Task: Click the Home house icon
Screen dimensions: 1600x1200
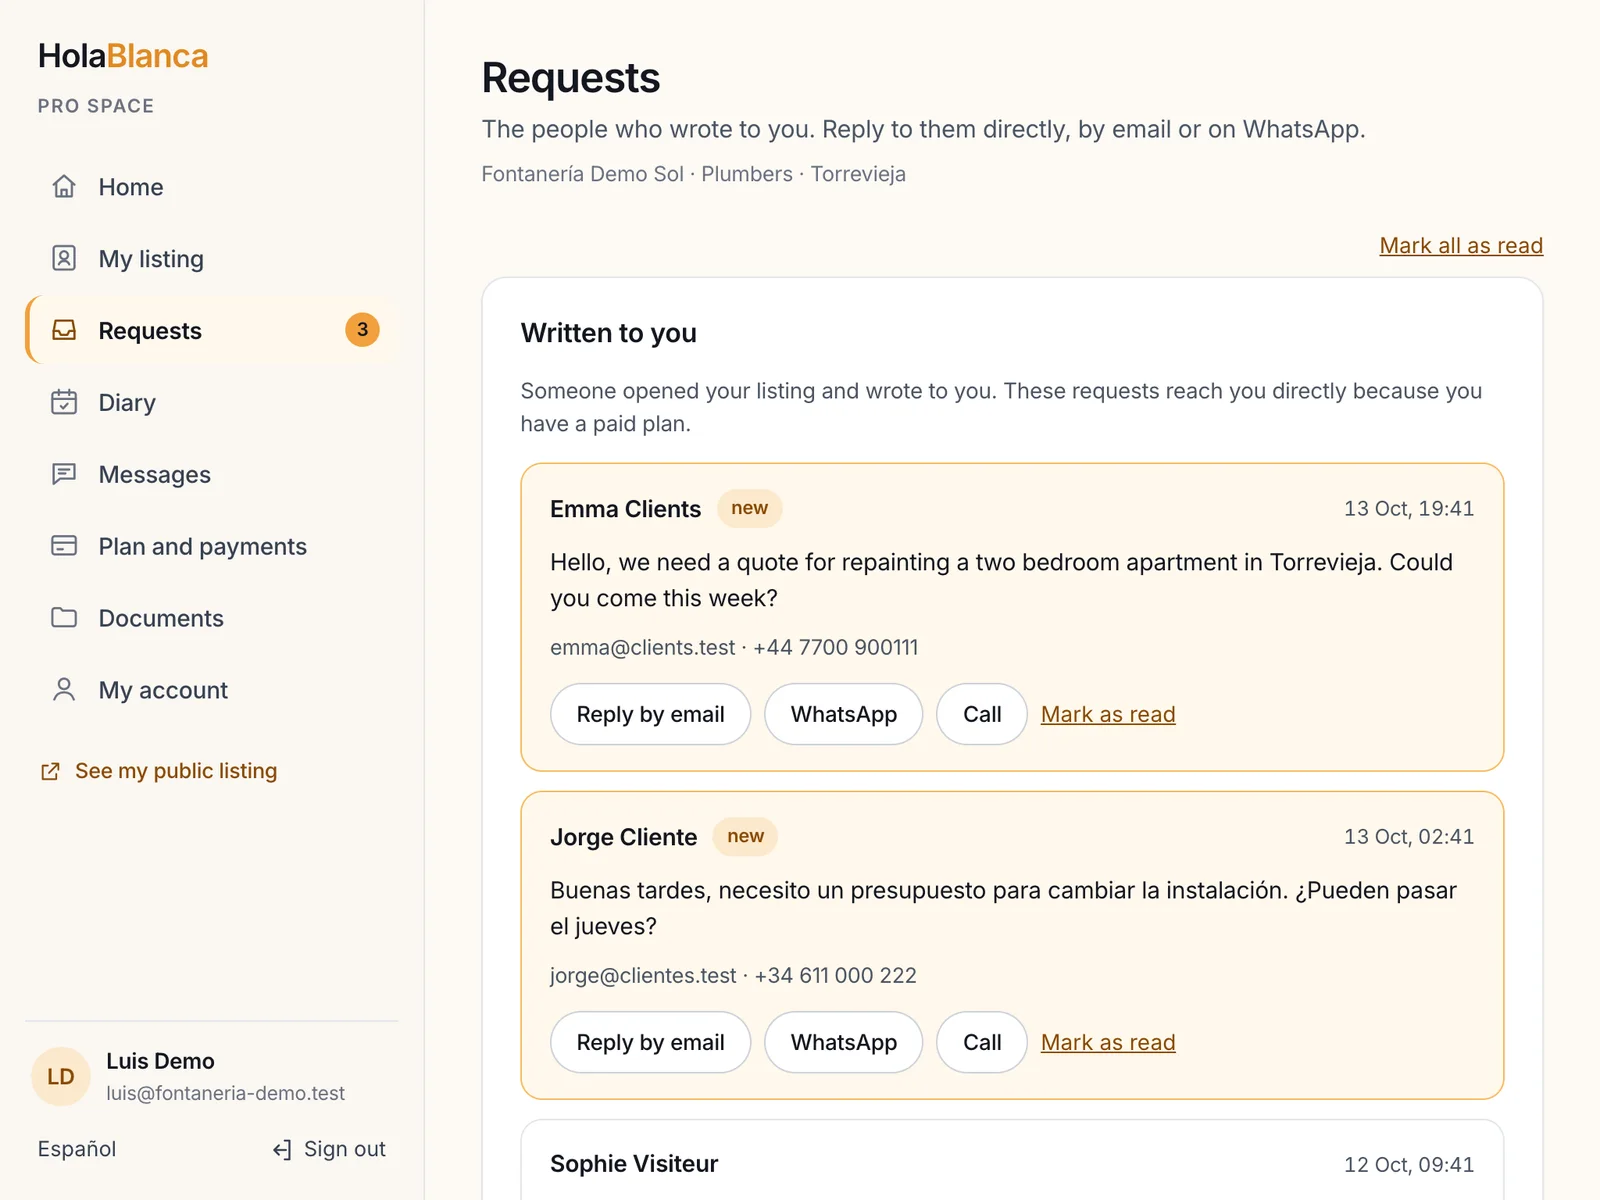Action: (x=64, y=187)
